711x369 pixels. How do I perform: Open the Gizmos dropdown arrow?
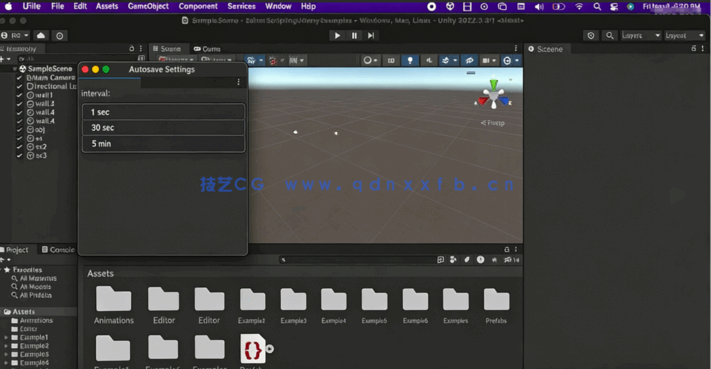pos(516,60)
